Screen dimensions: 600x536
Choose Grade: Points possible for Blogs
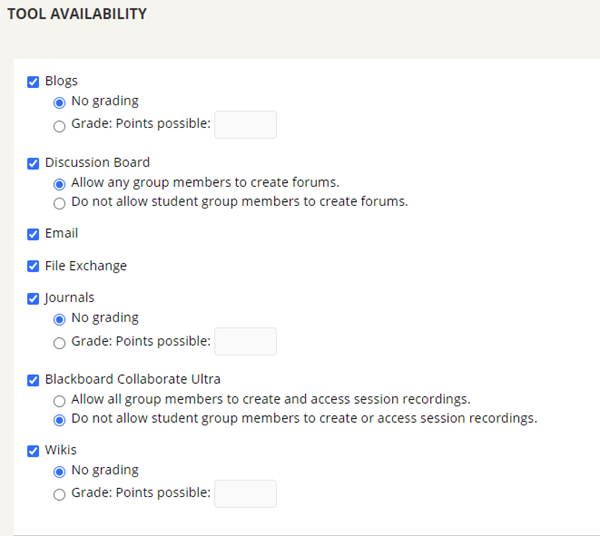(59, 126)
